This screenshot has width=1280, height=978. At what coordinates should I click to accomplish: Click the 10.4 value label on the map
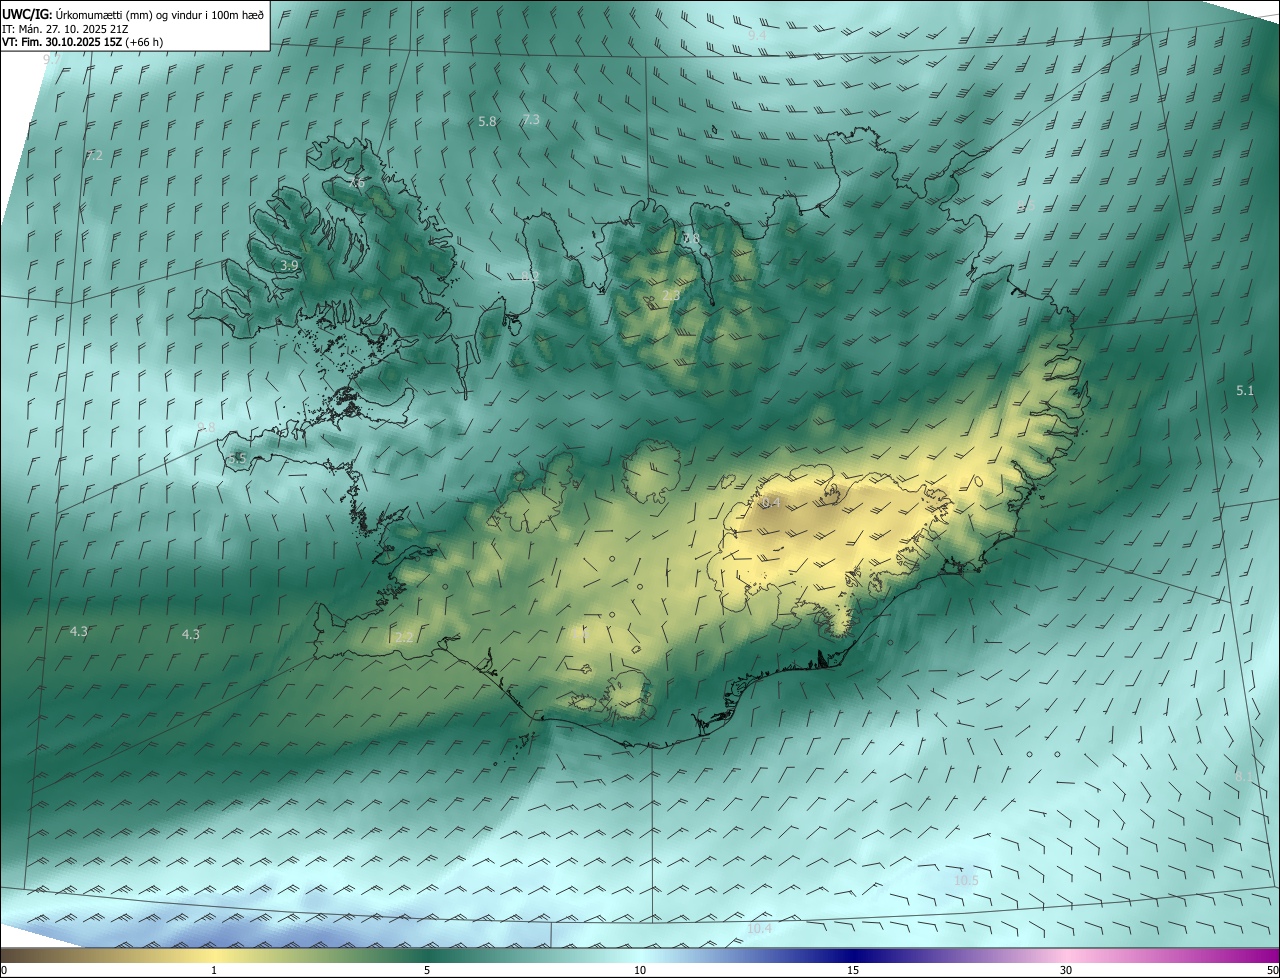tap(760, 929)
